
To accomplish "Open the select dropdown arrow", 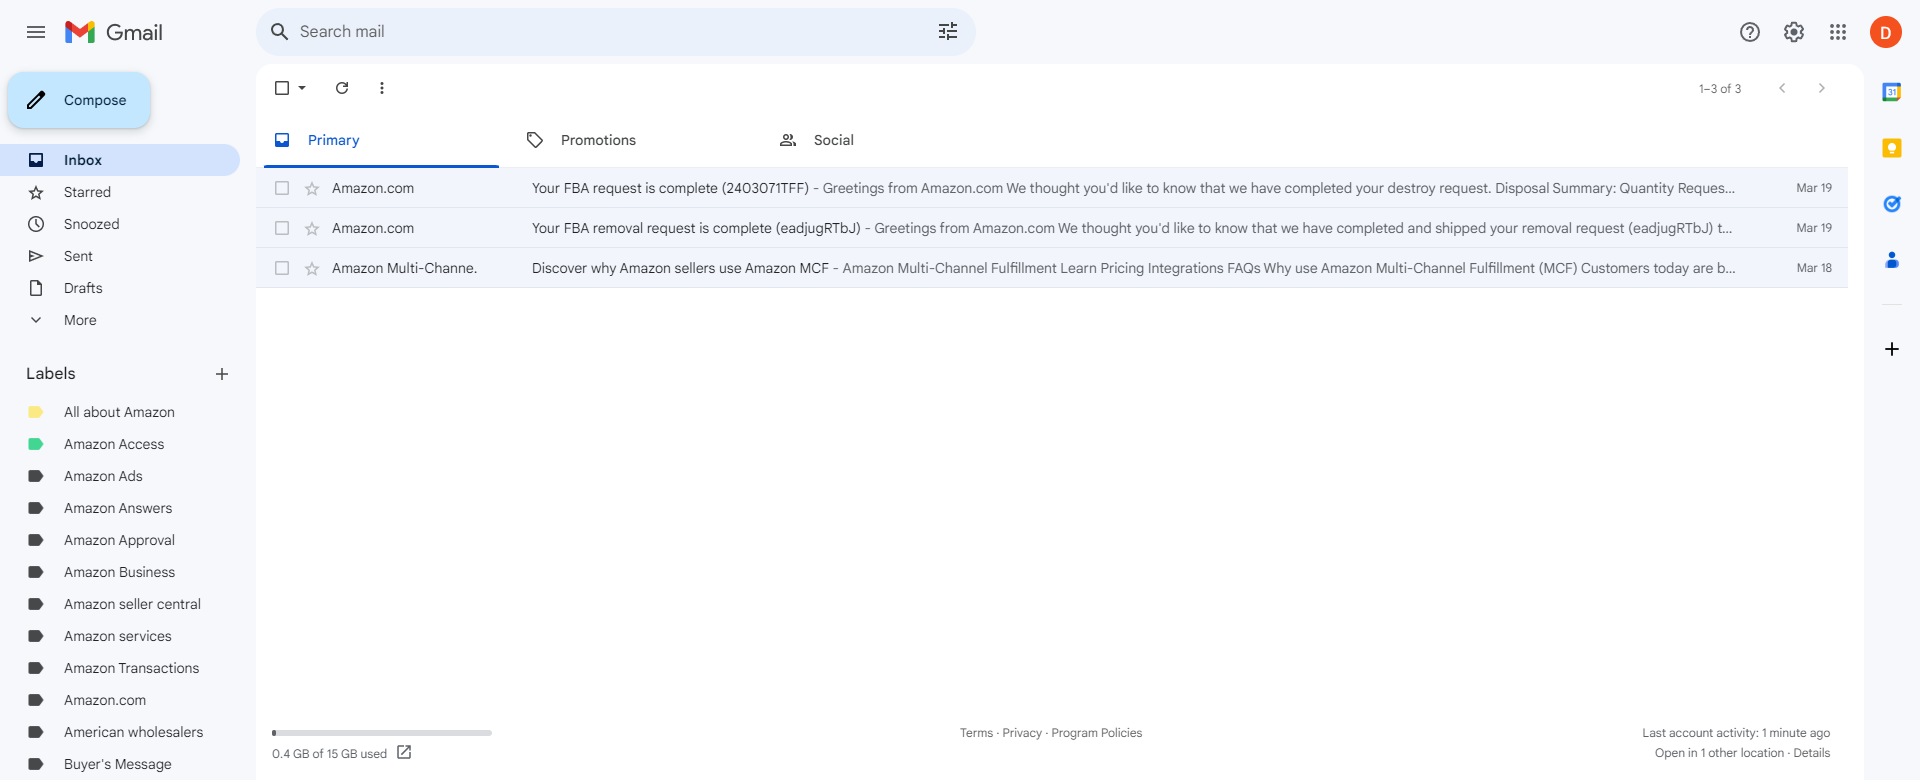I will 302,88.
